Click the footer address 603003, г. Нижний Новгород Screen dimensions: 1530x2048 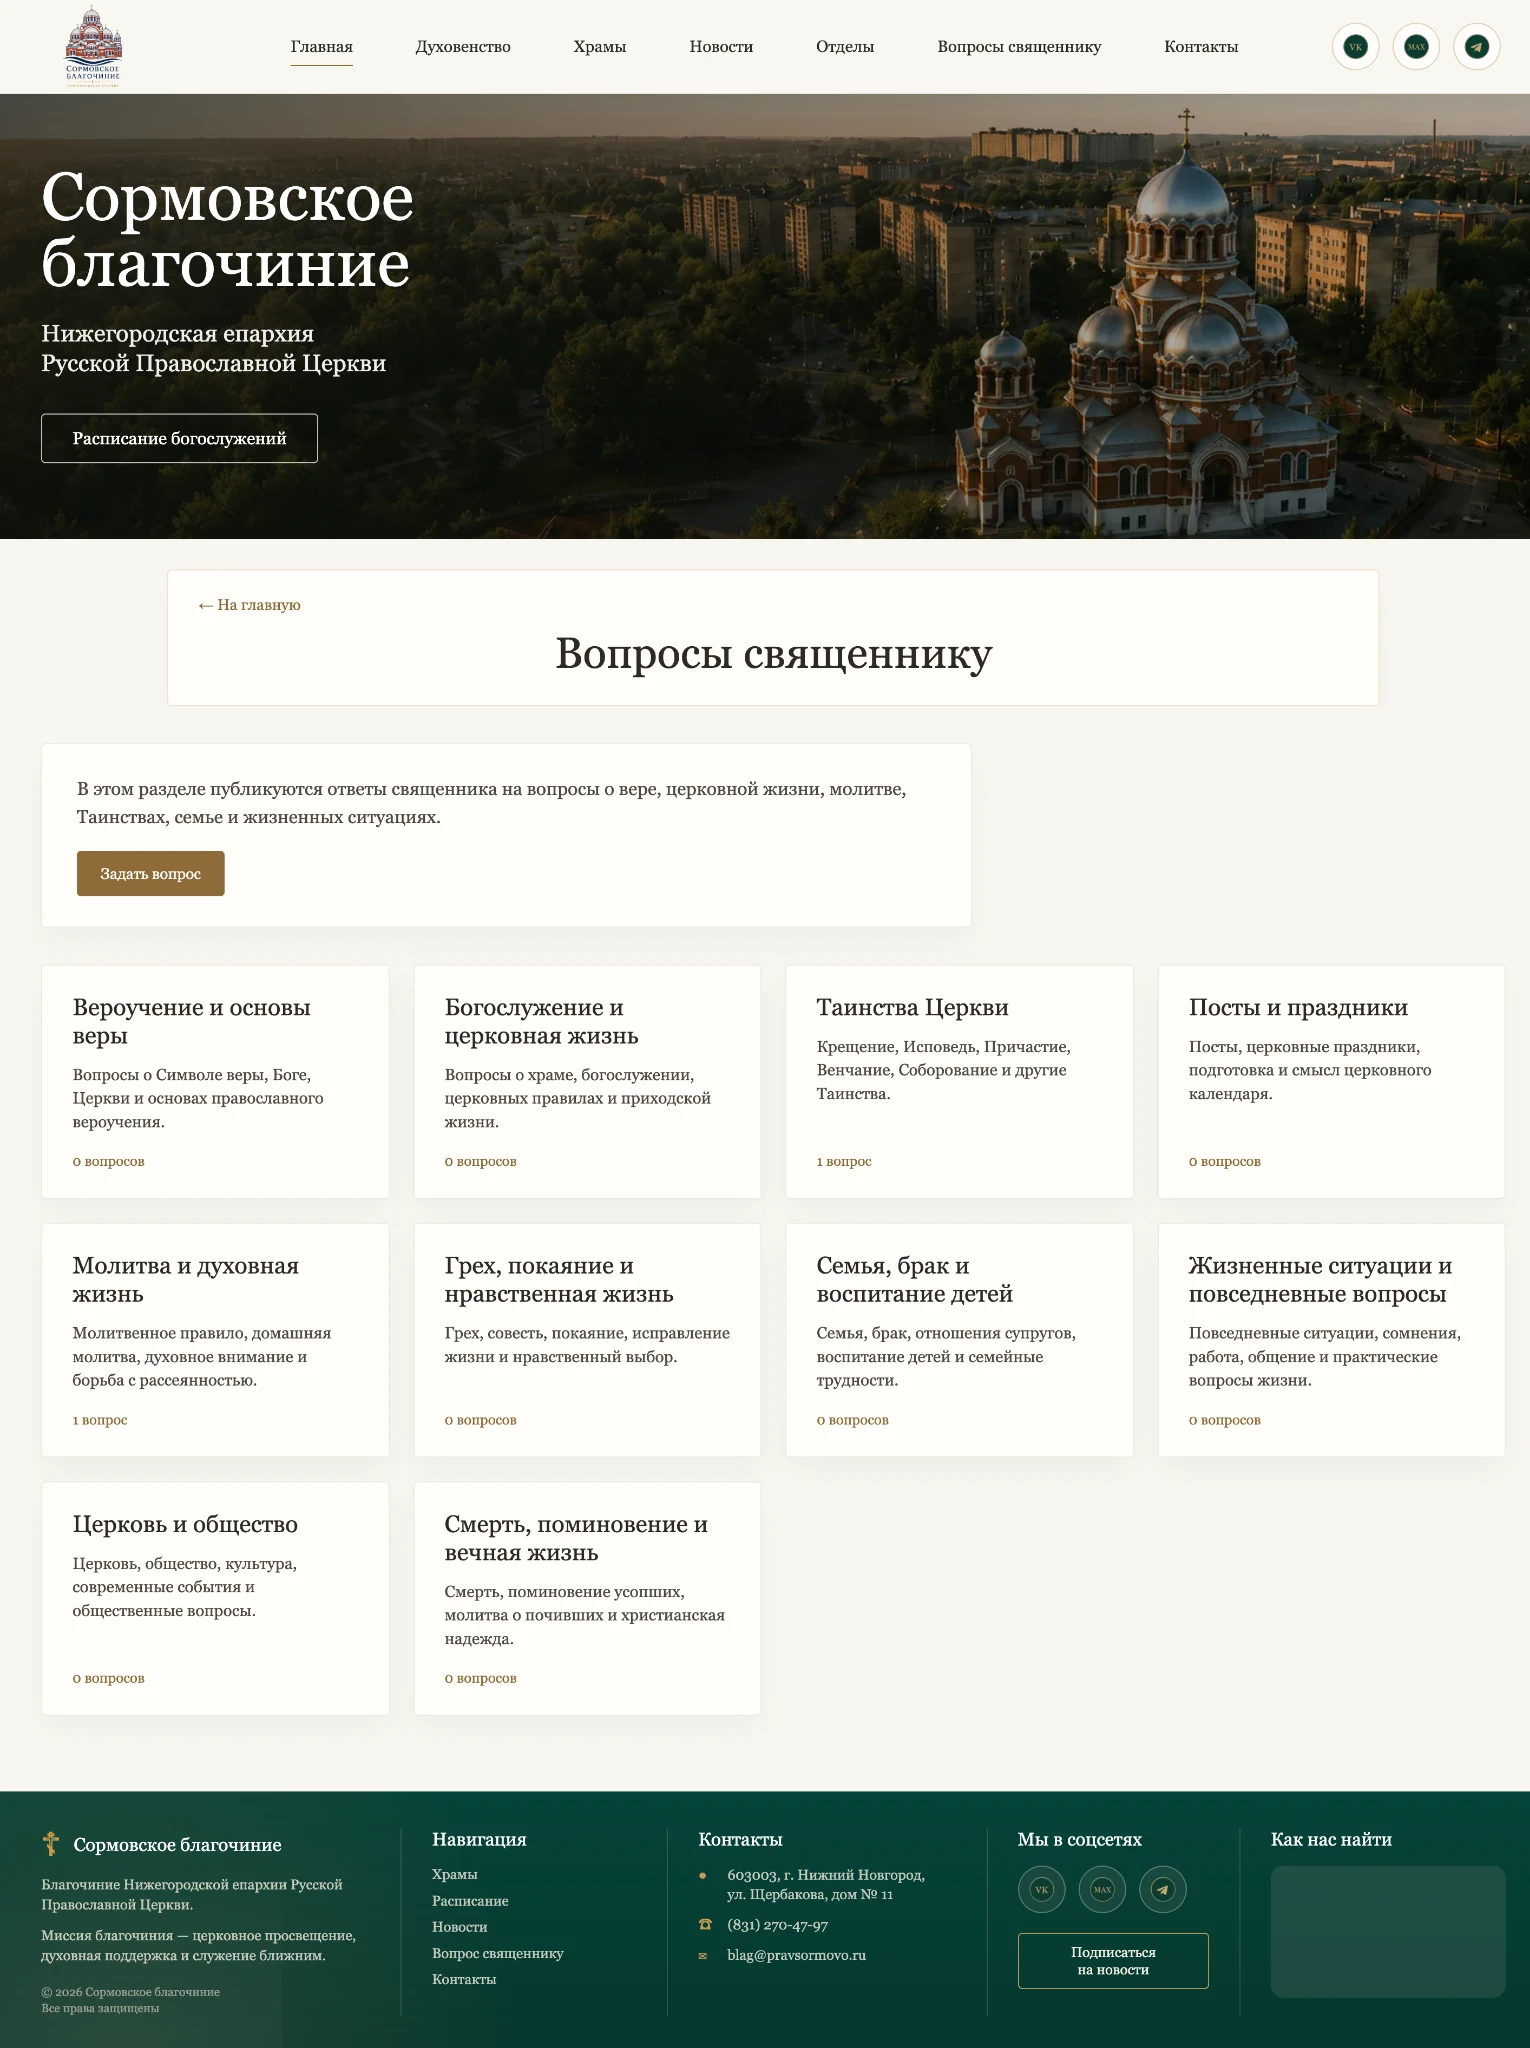coord(826,1885)
